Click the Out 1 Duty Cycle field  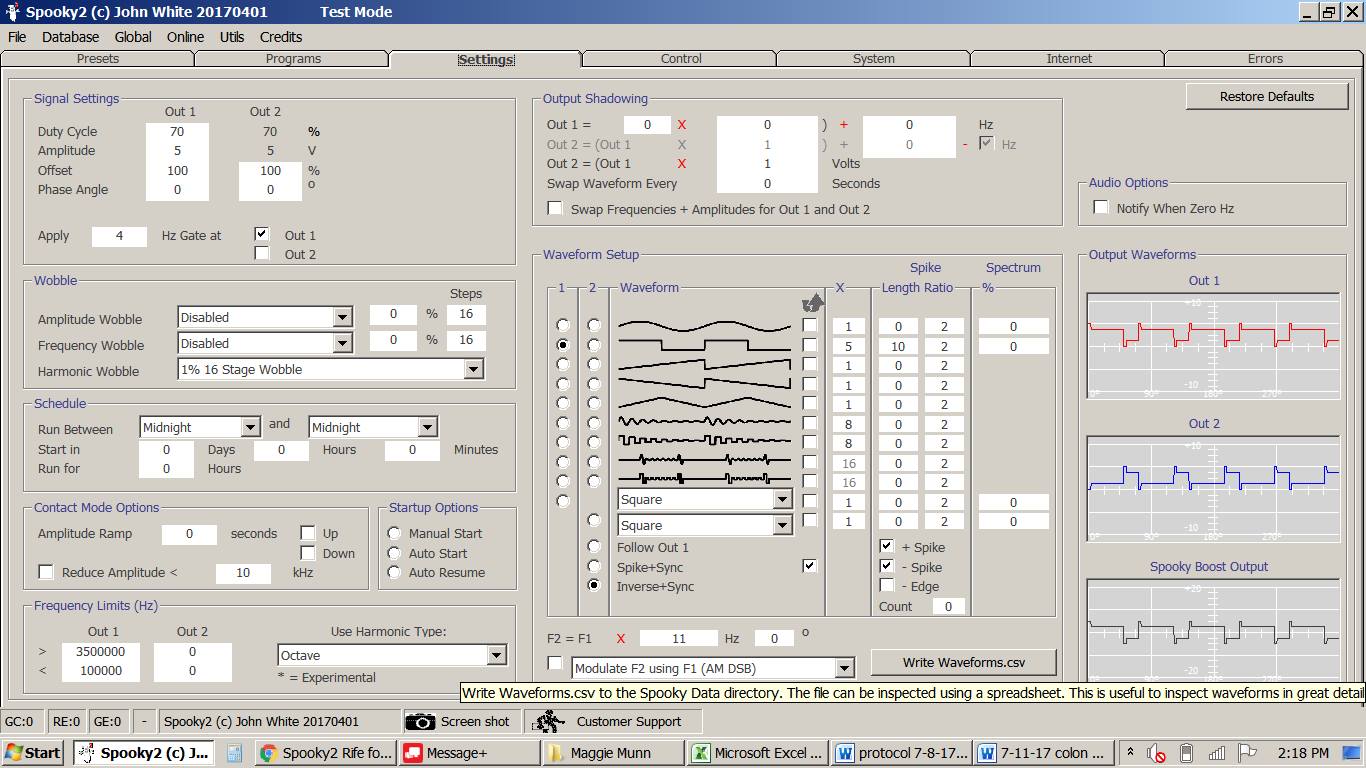click(177, 131)
